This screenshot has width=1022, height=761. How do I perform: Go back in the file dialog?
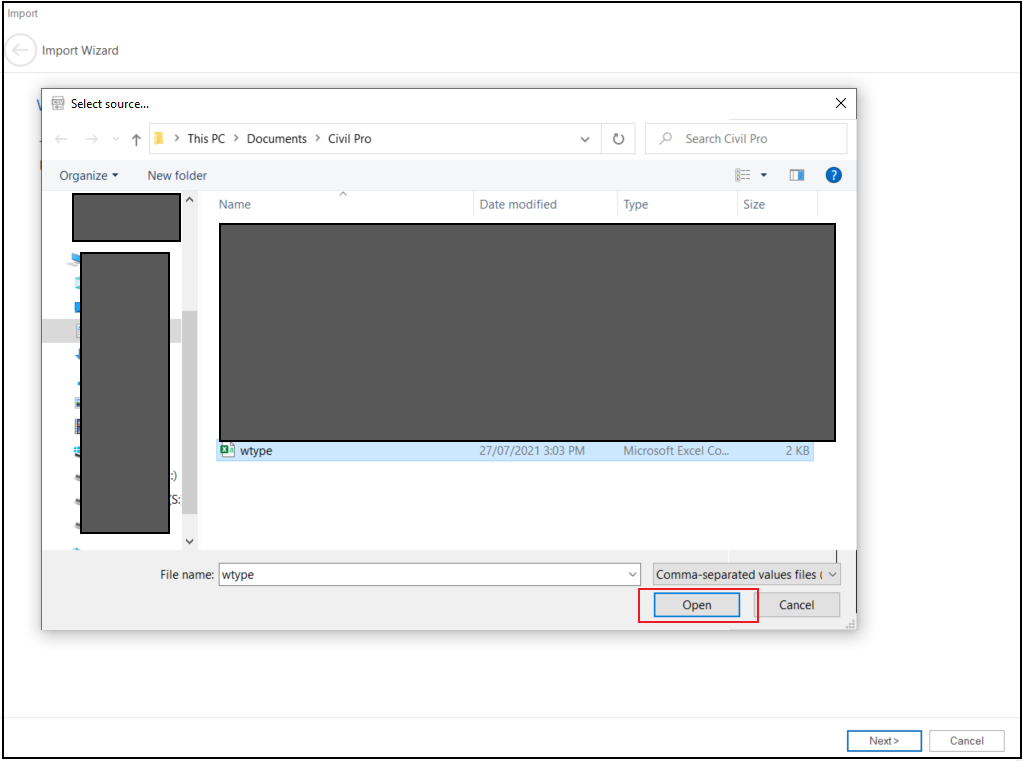(61, 139)
